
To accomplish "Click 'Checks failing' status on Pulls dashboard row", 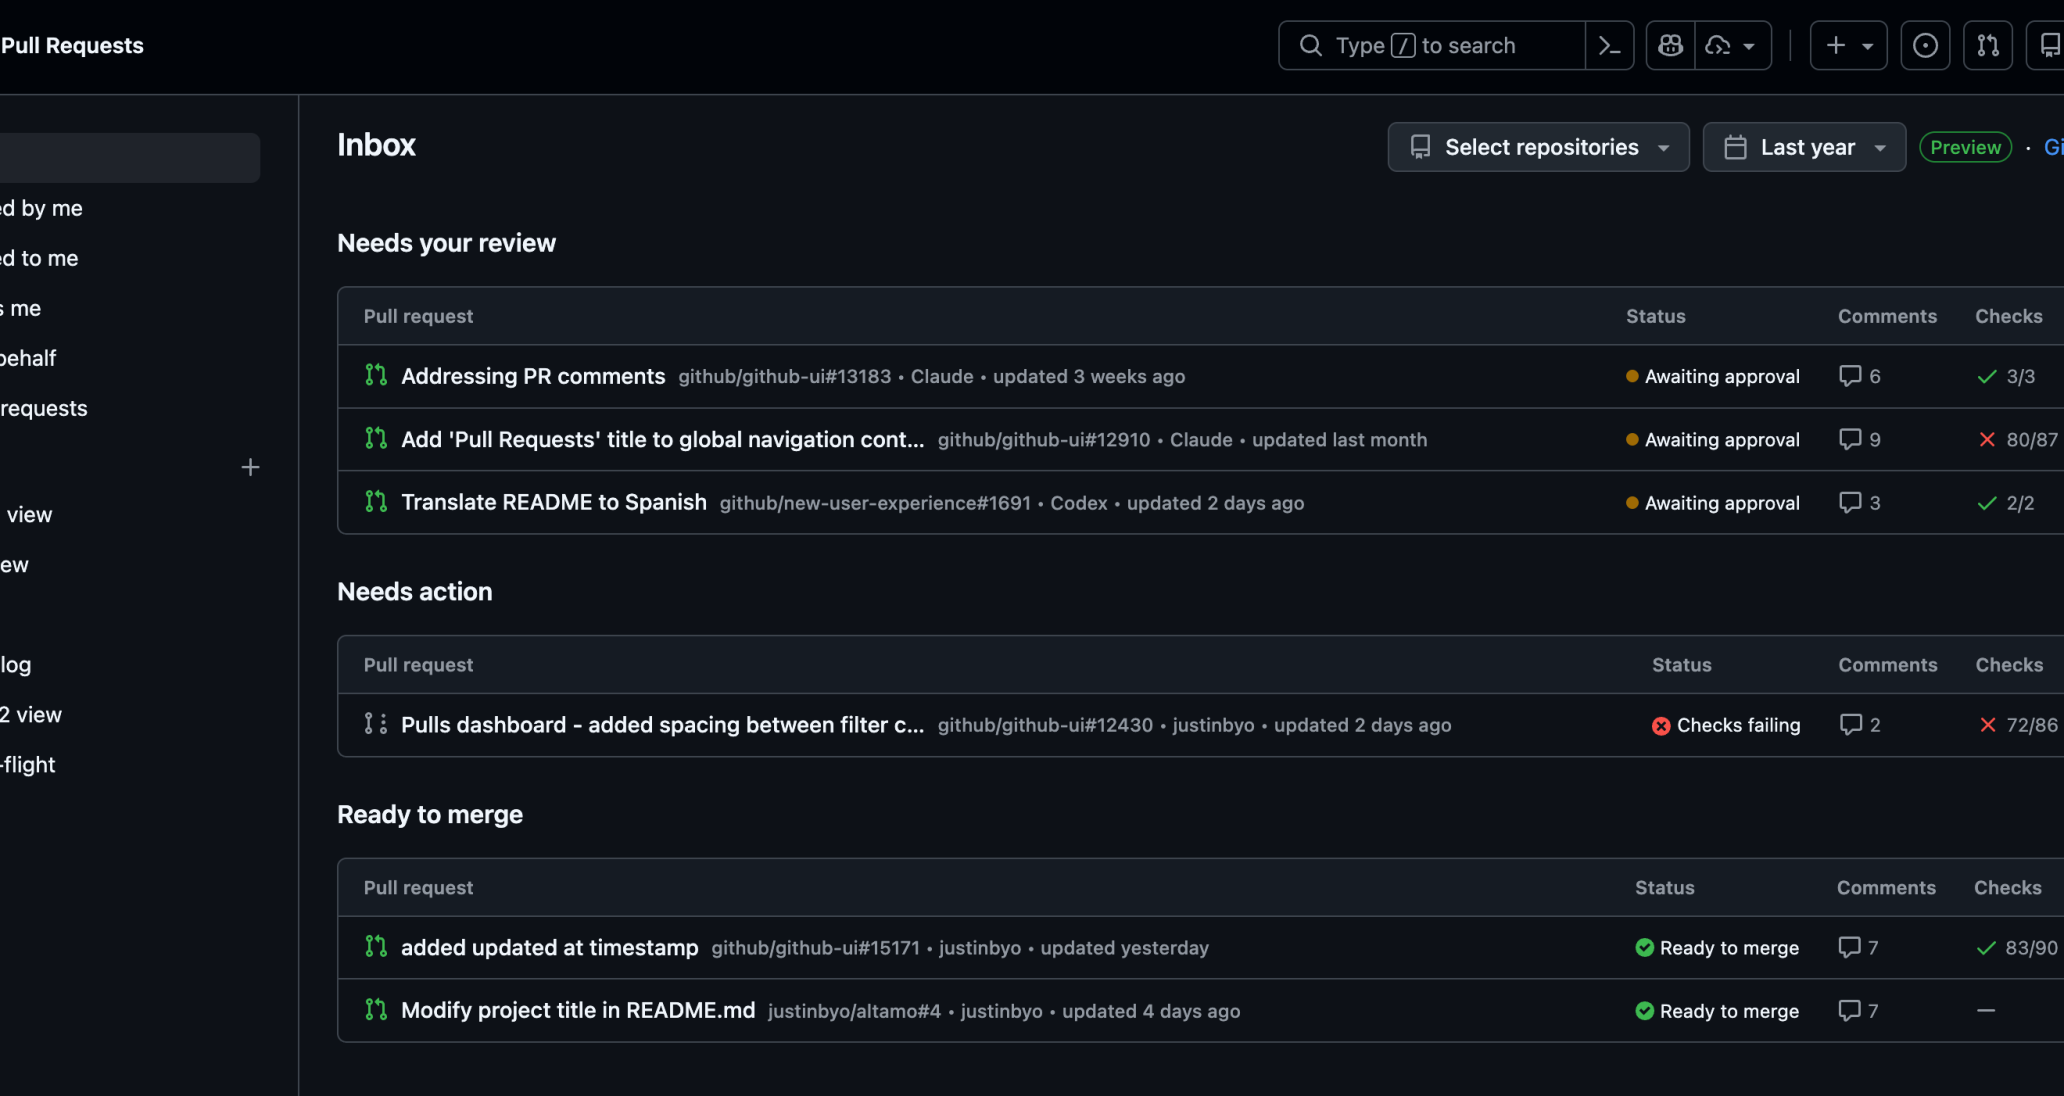I will pyautogui.click(x=1726, y=725).
